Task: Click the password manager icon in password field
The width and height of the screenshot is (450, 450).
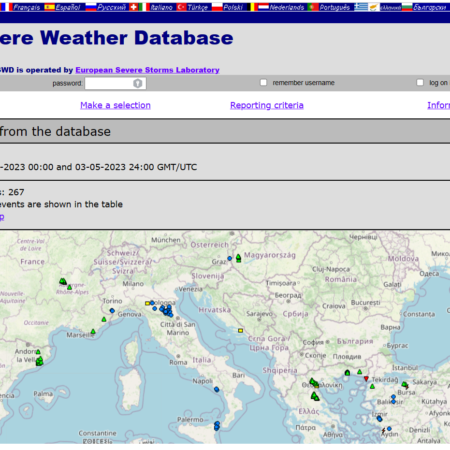Action: (x=137, y=83)
